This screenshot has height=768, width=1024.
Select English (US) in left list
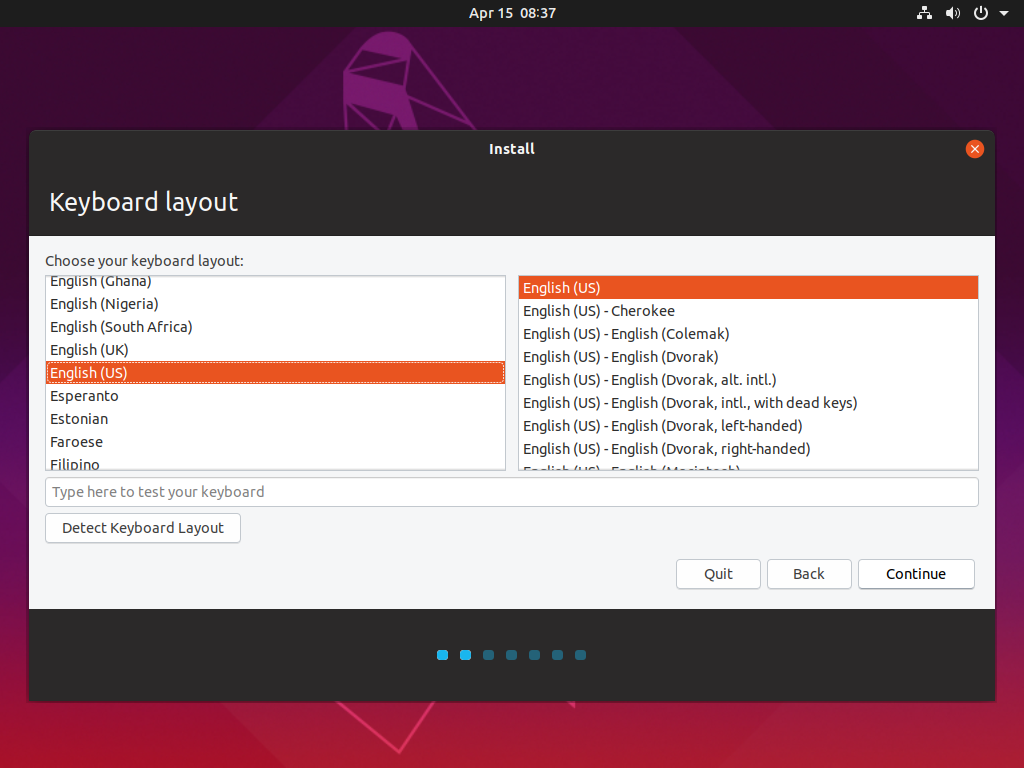coord(276,372)
